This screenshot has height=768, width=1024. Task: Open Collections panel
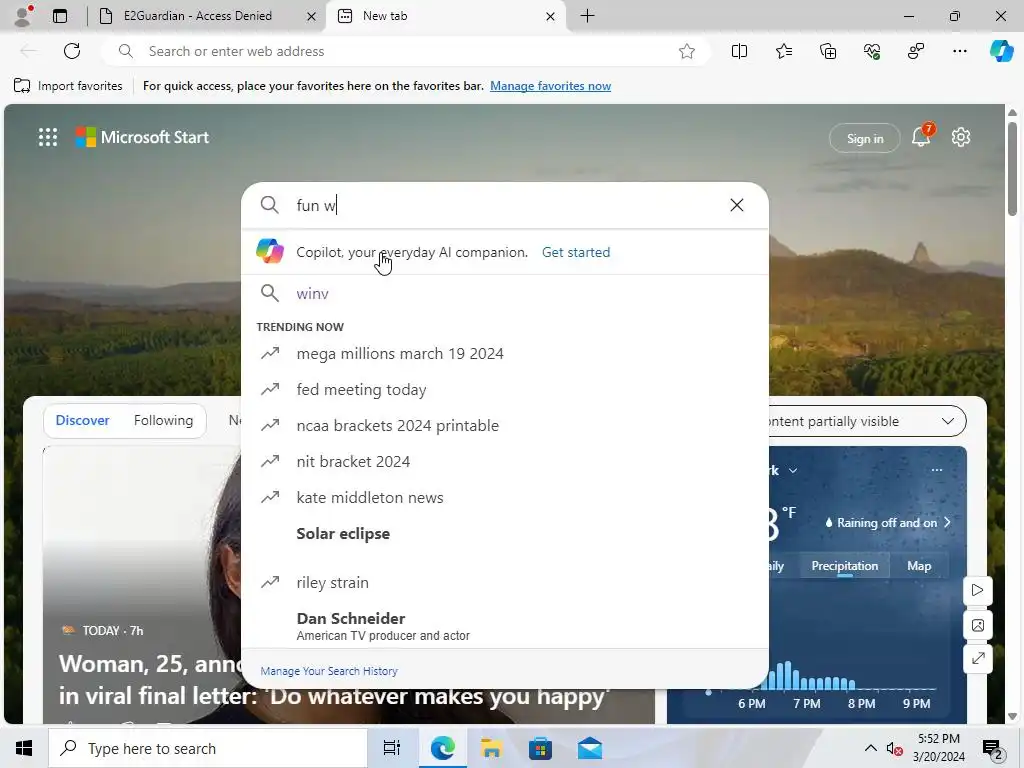(x=827, y=51)
